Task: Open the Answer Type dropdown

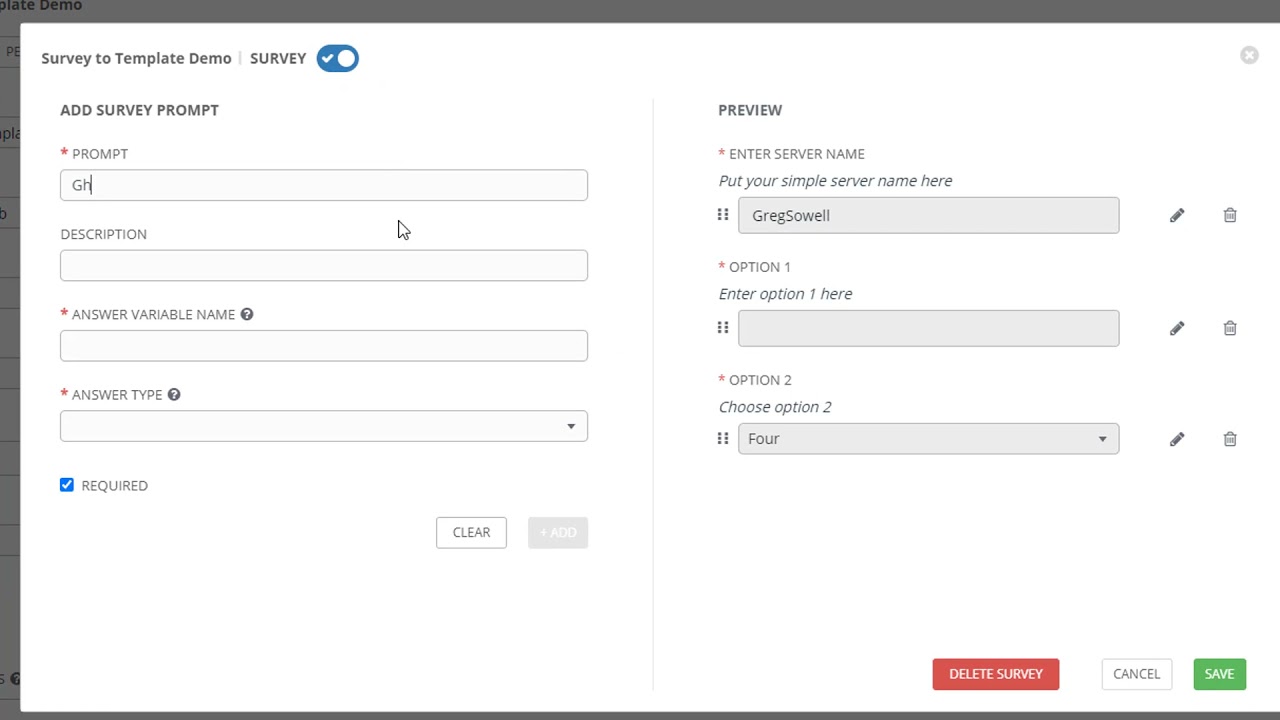Action: 324,426
